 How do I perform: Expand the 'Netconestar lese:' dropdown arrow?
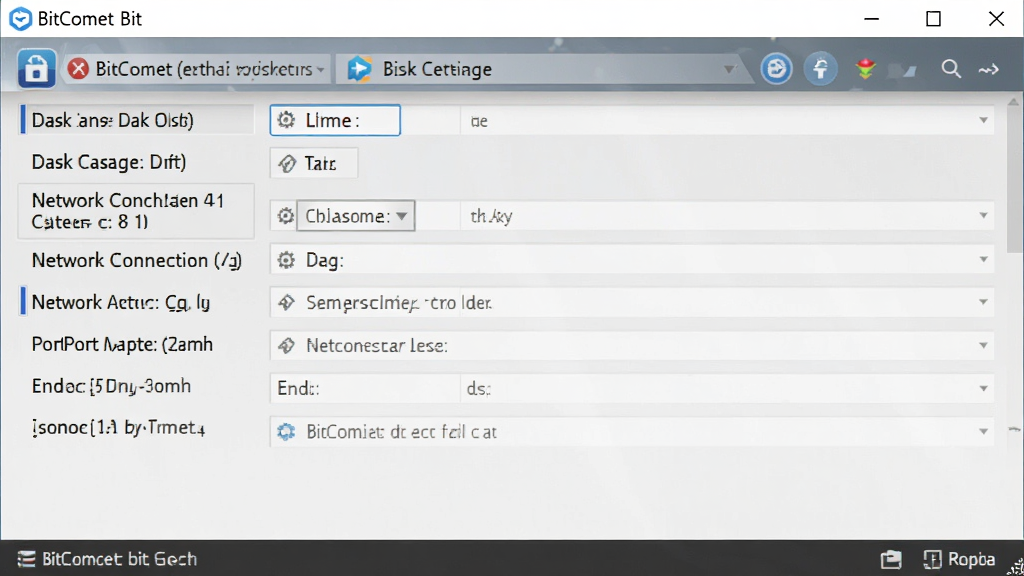(983, 345)
